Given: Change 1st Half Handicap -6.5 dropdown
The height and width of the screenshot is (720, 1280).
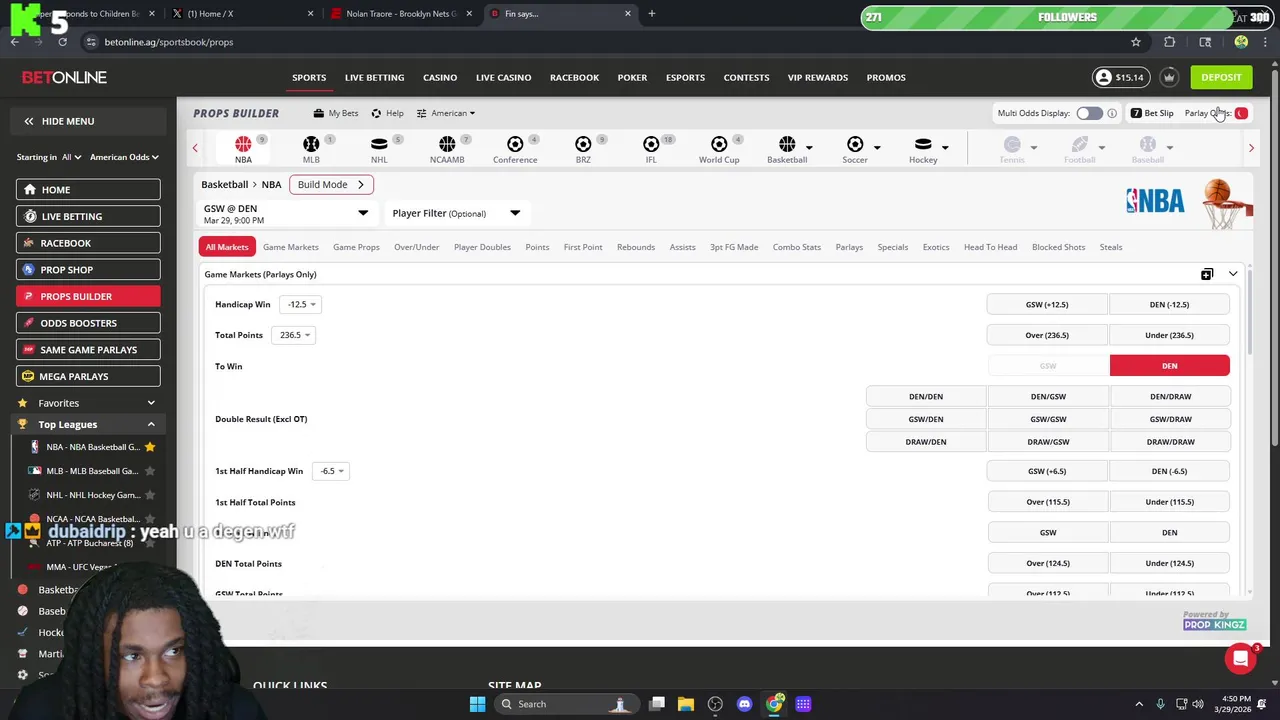Looking at the screenshot, I should coord(331,471).
